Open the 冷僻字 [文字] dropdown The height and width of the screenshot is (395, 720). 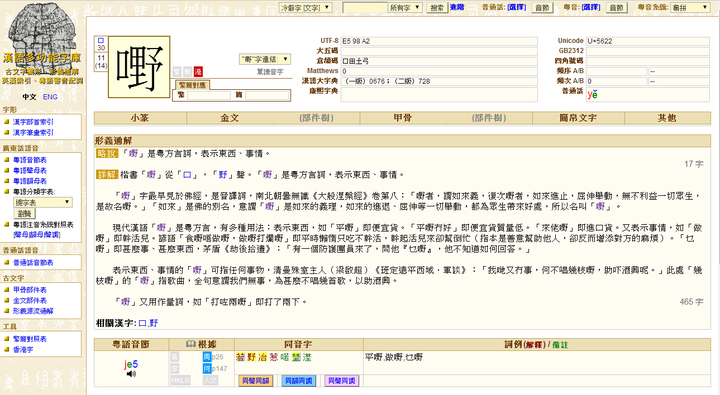[x=305, y=7]
